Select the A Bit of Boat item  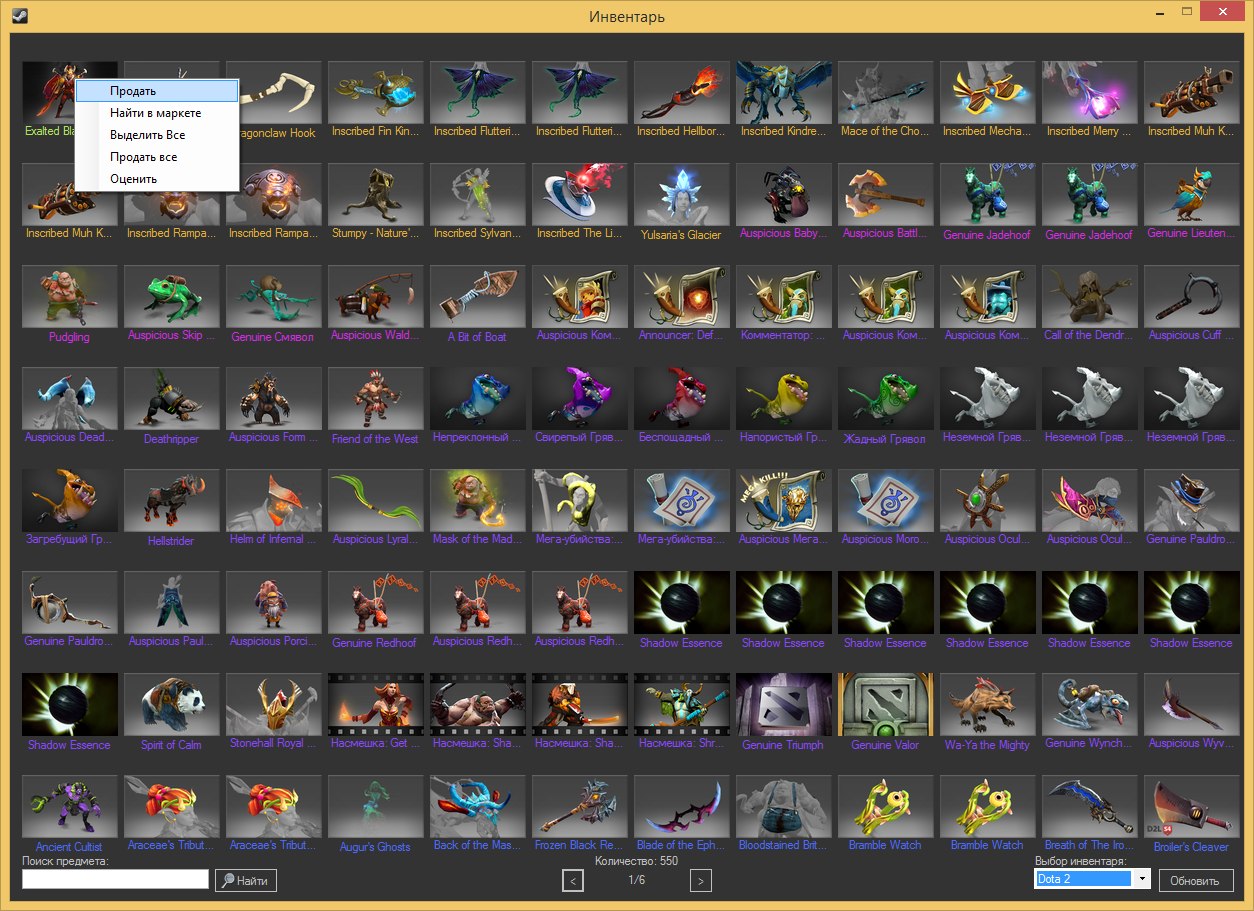(x=478, y=297)
